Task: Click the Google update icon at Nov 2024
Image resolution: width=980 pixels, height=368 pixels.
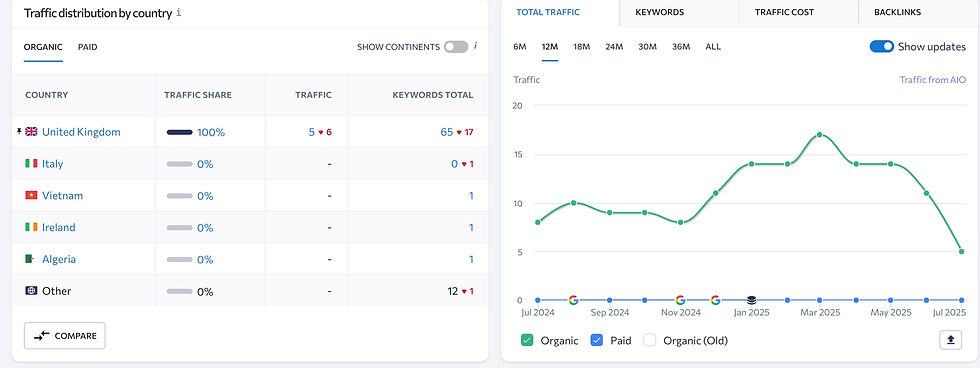Action: pos(680,300)
